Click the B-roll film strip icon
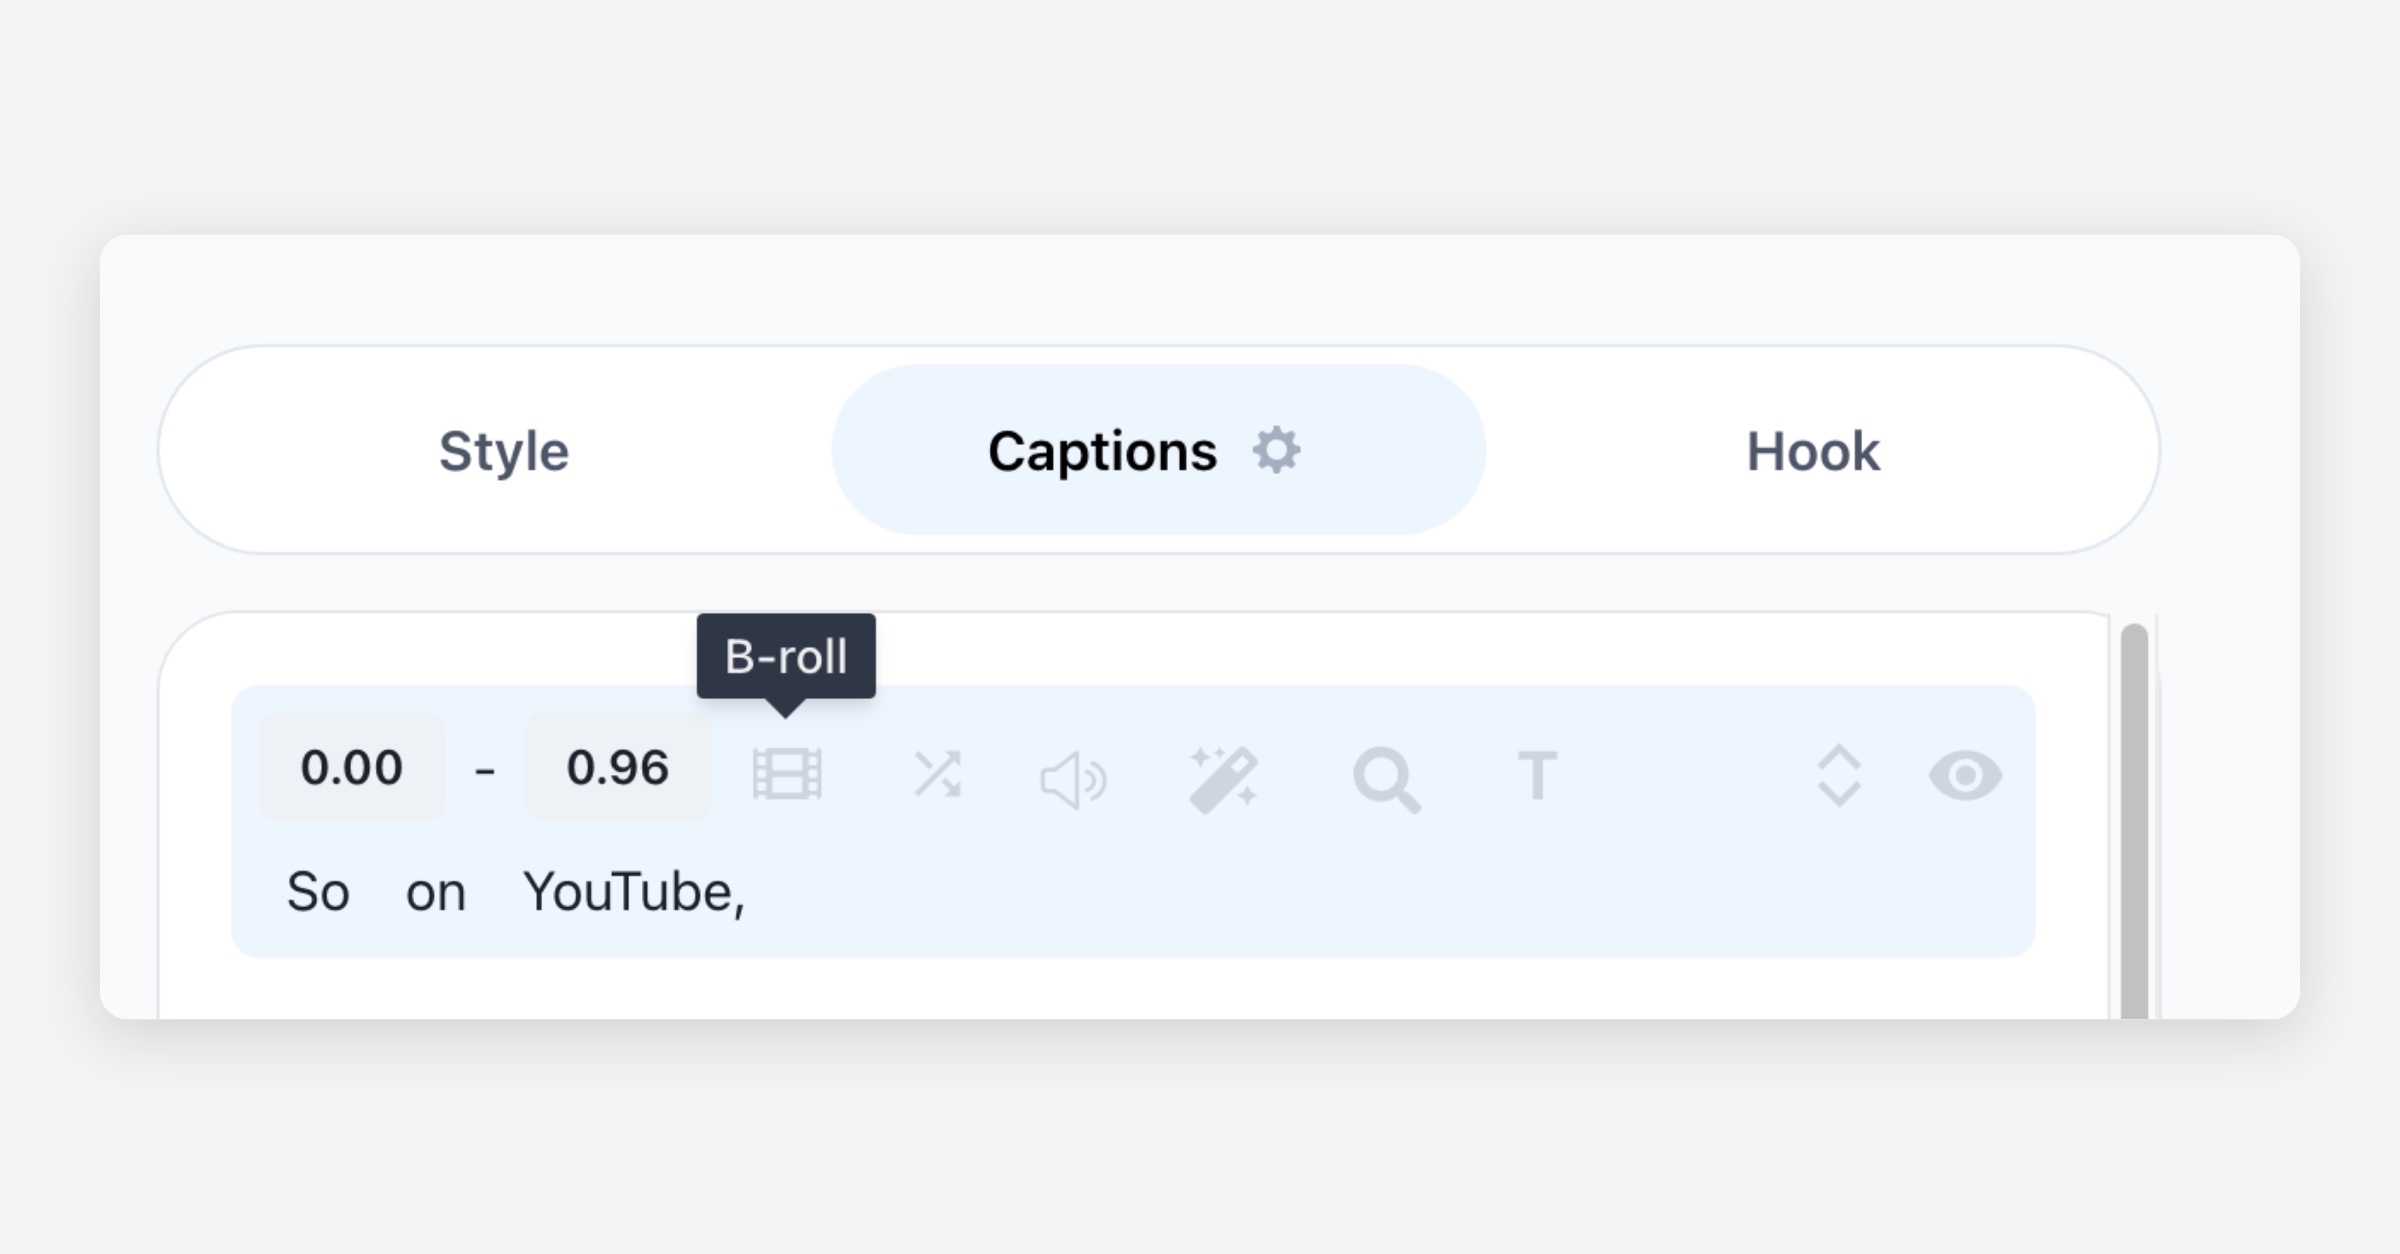2400x1254 pixels. point(787,775)
